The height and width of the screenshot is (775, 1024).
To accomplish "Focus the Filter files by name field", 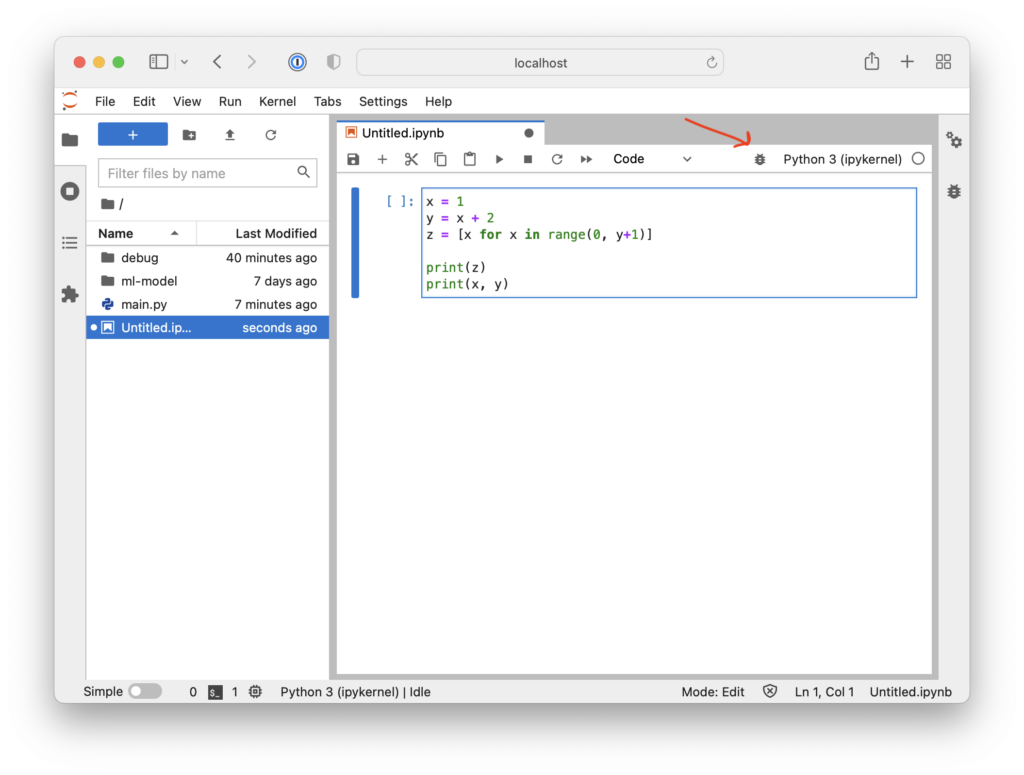I will [x=207, y=173].
